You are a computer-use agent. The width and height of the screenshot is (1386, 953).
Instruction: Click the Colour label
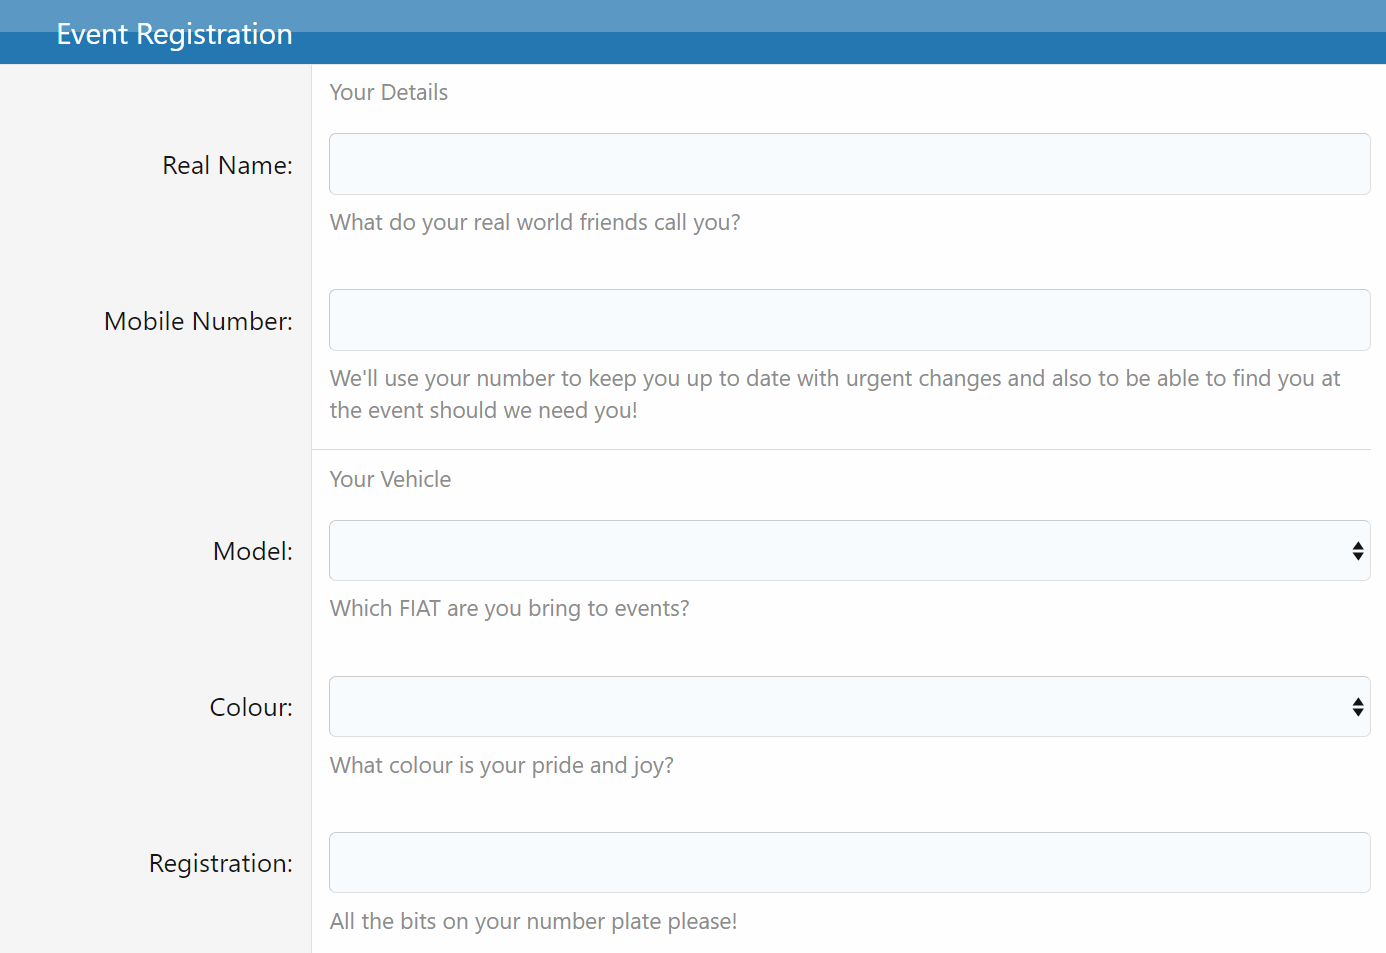point(251,707)
